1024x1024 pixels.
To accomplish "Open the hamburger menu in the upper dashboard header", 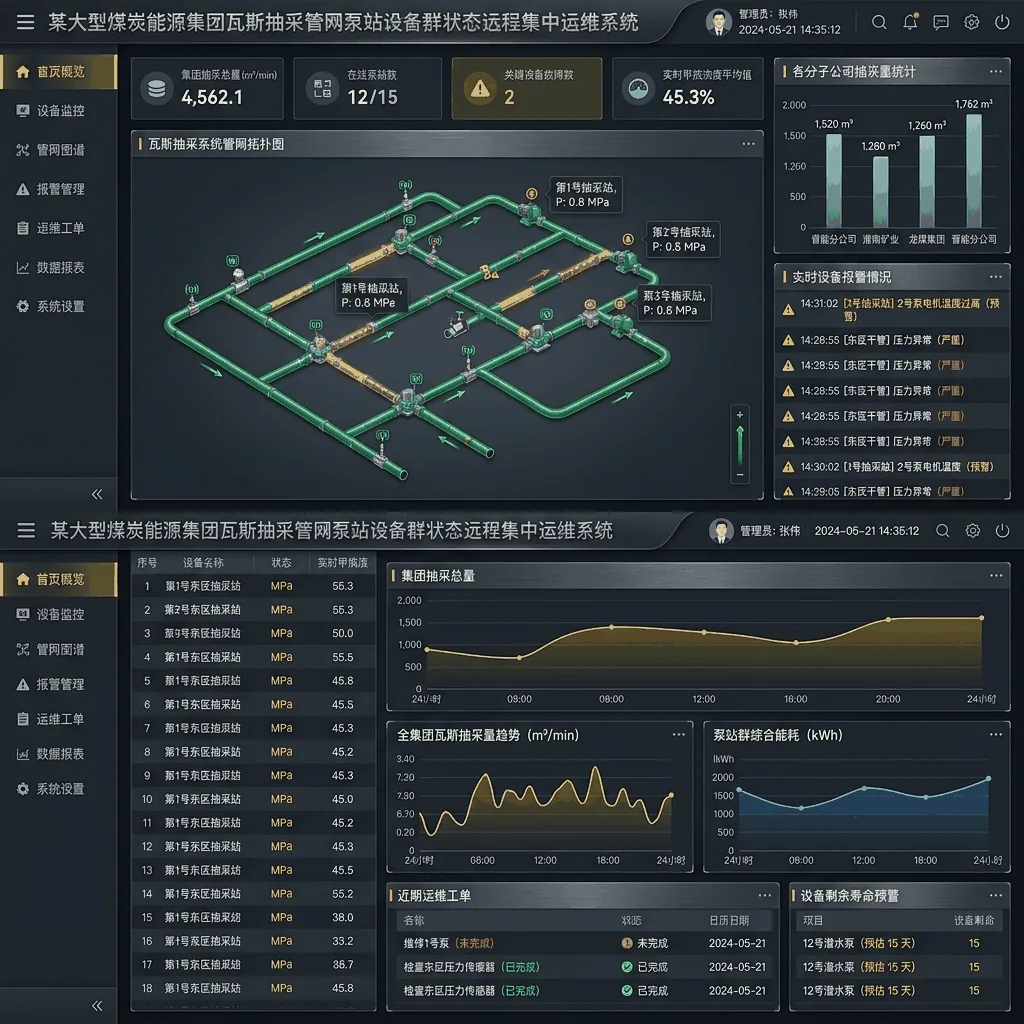I will [x=25, y=22].
